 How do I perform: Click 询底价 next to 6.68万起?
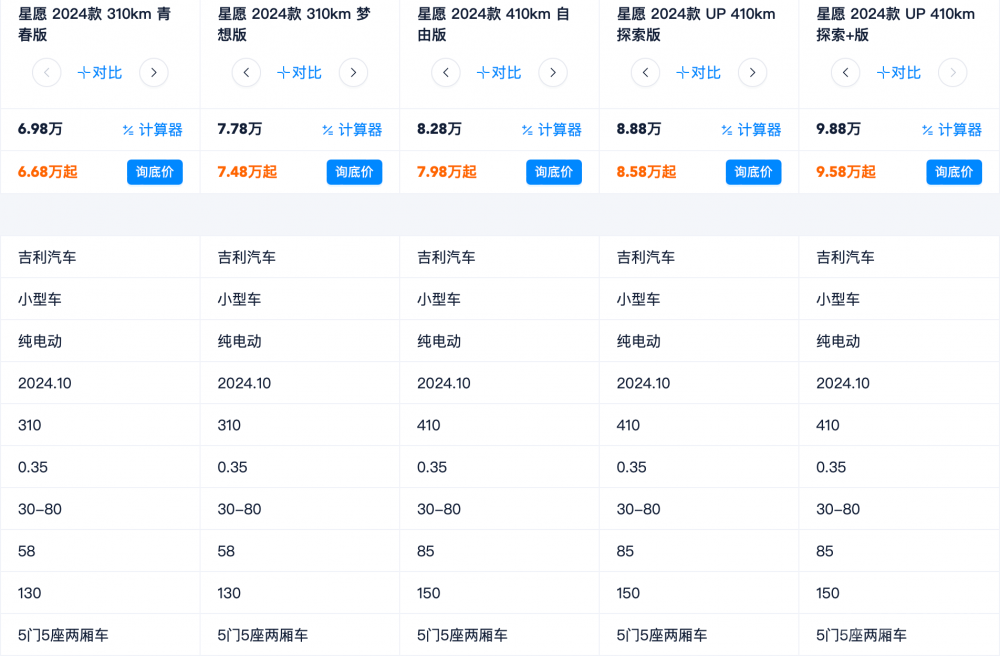155,172
